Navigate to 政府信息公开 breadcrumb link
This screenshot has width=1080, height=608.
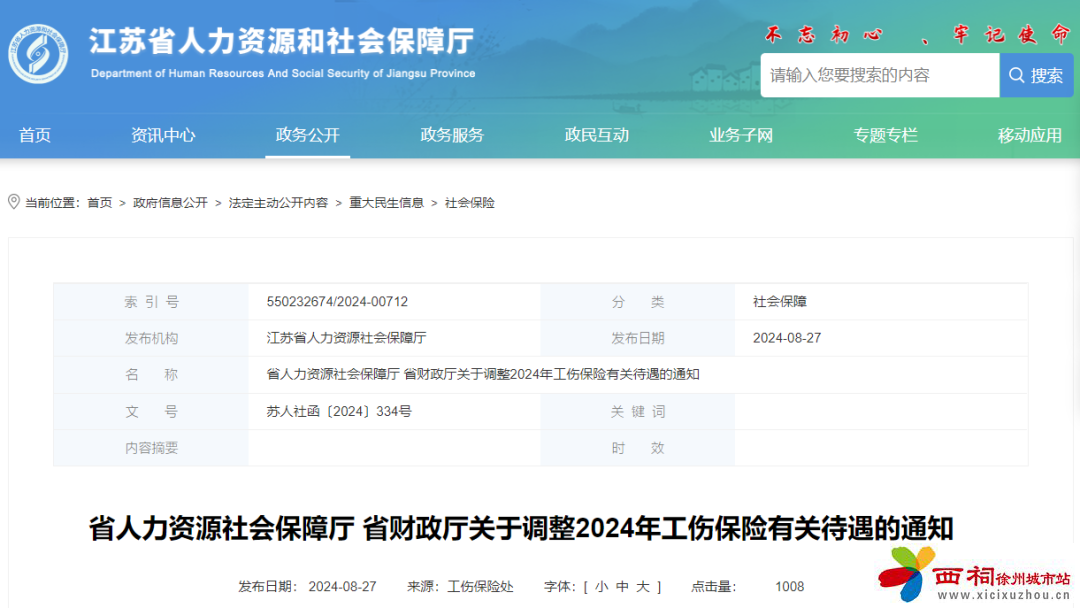(x=170, y=203)
